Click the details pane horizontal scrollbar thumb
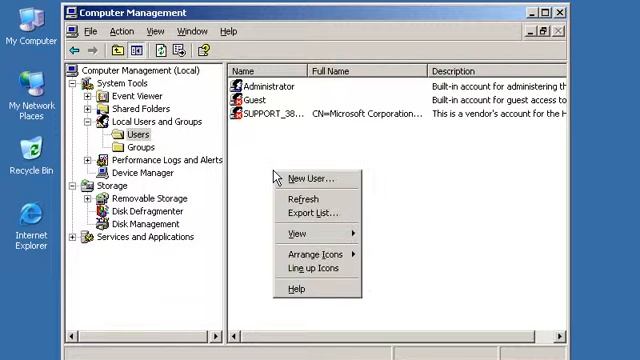 pyautogui.click(x=387, y=337)
